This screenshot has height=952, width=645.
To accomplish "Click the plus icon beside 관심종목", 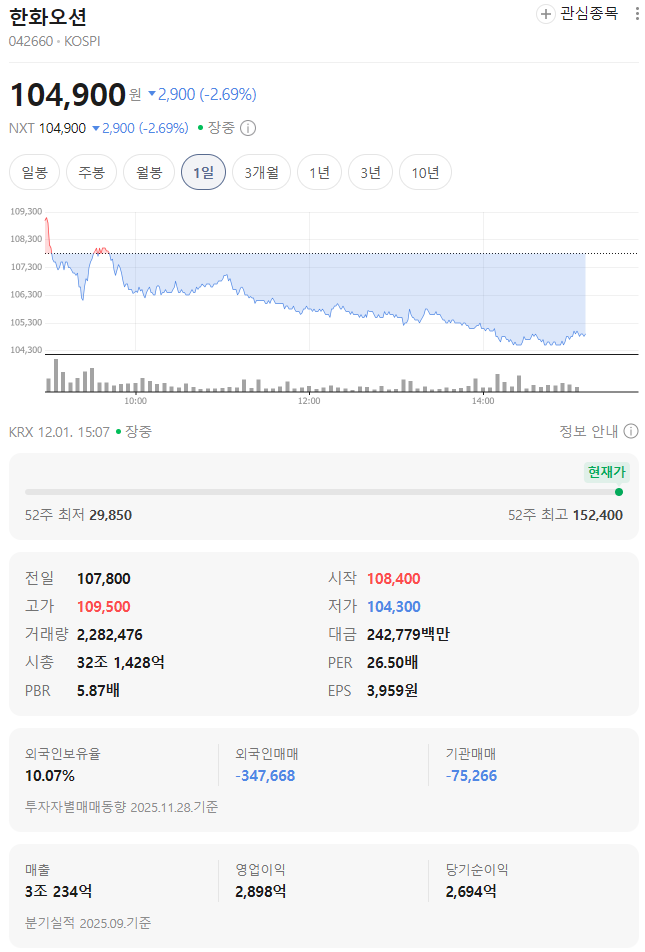I will 545,14.
